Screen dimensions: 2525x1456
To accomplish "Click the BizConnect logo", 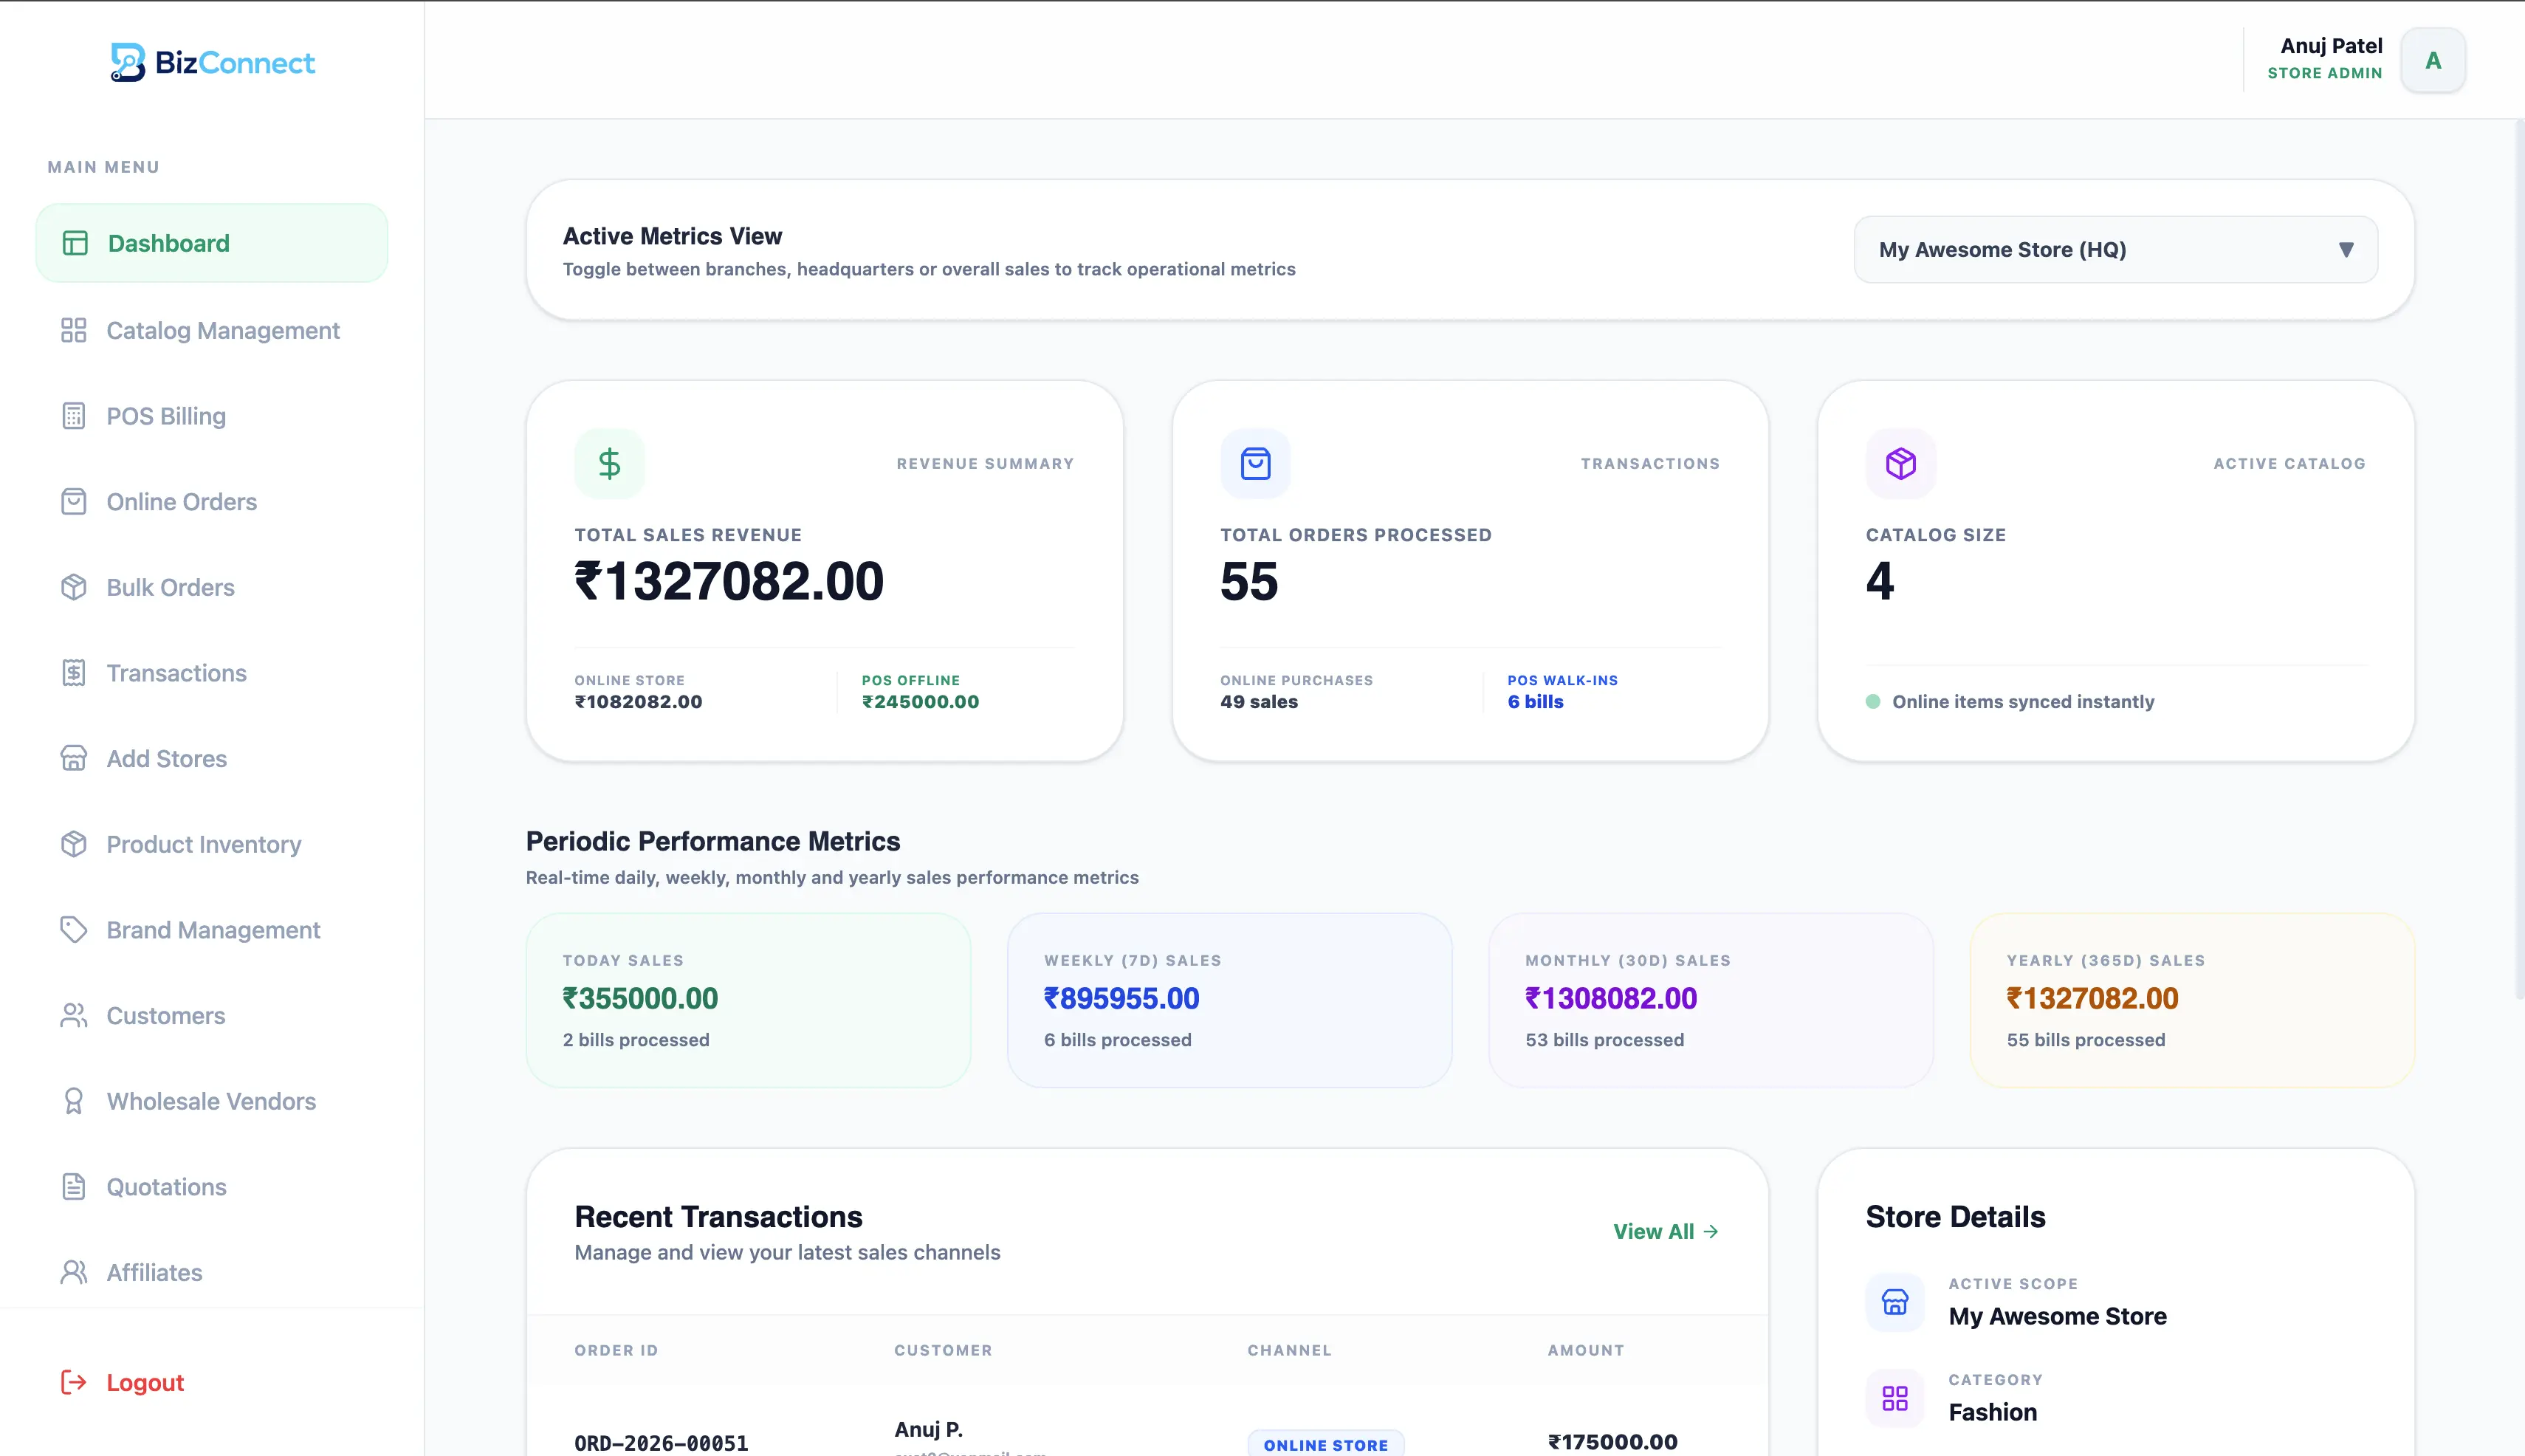I will (x=212, y=62).
